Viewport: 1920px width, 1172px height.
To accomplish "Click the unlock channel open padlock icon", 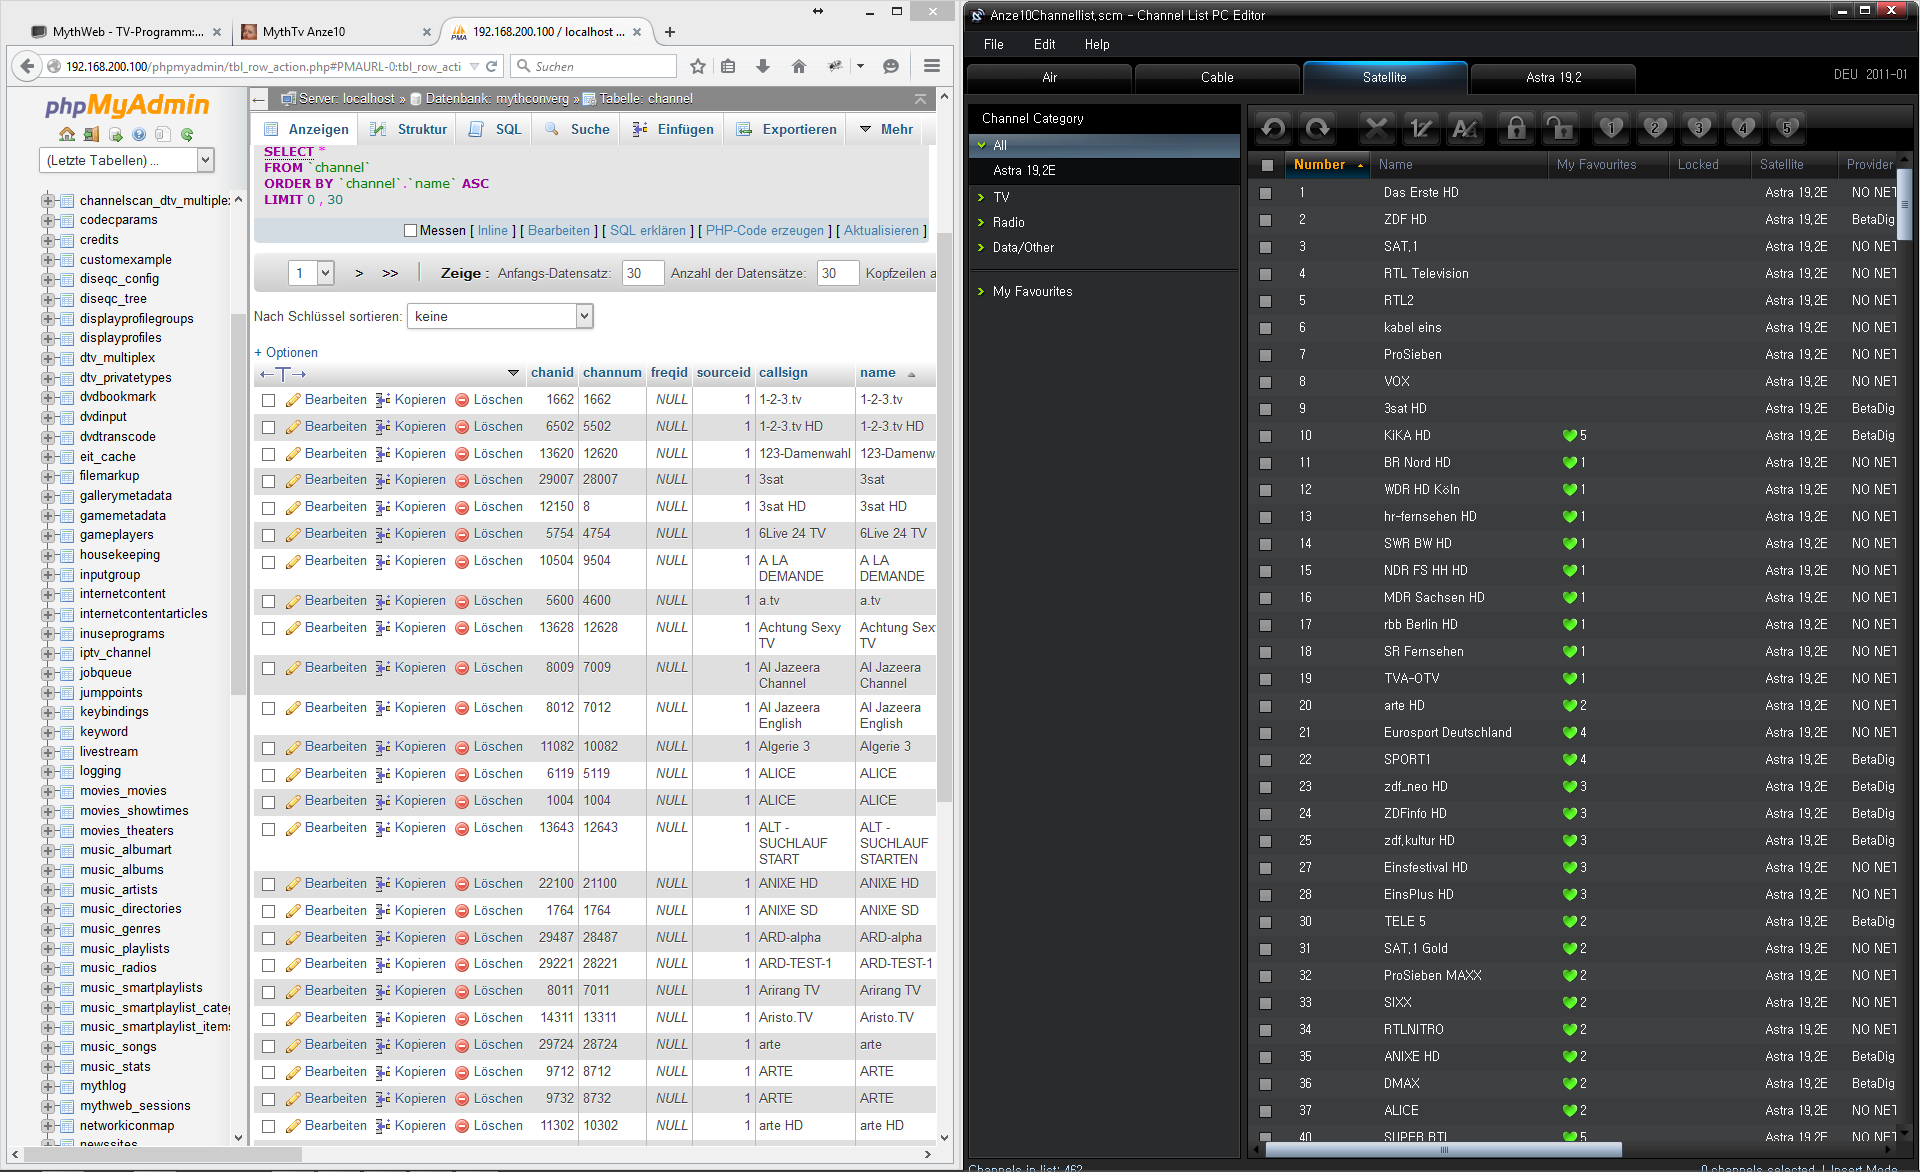I will [1560, 128].
